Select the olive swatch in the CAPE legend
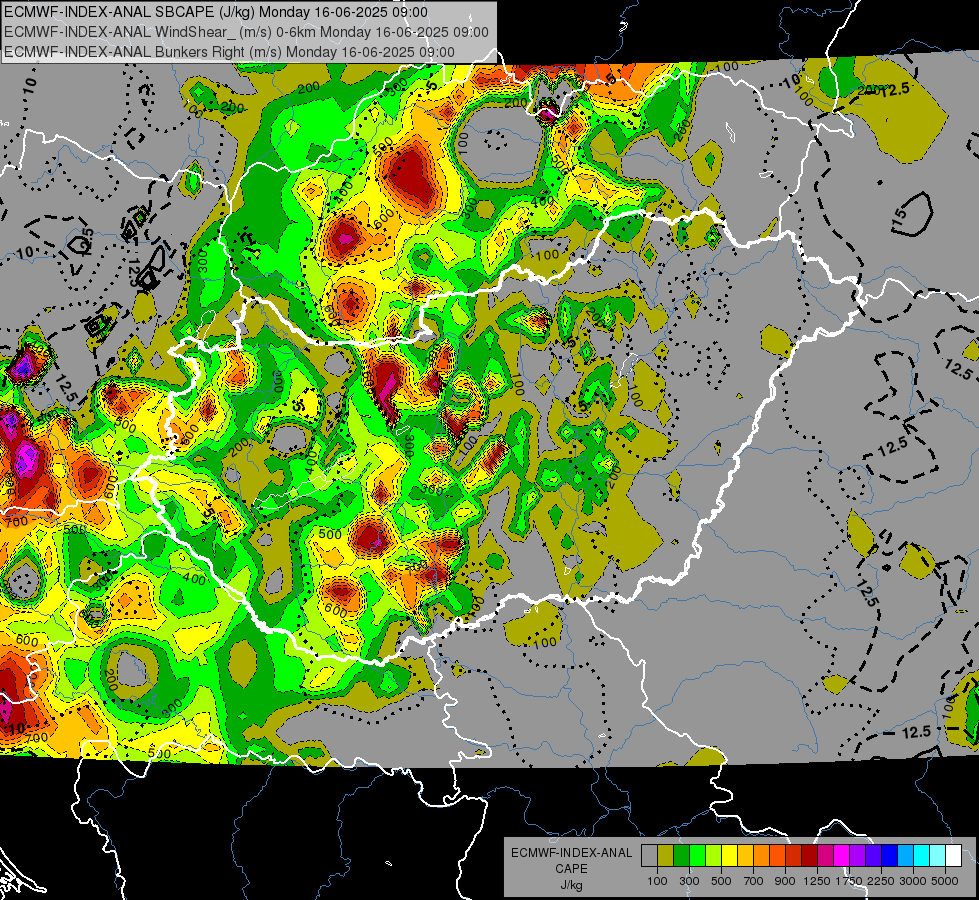 666,855
